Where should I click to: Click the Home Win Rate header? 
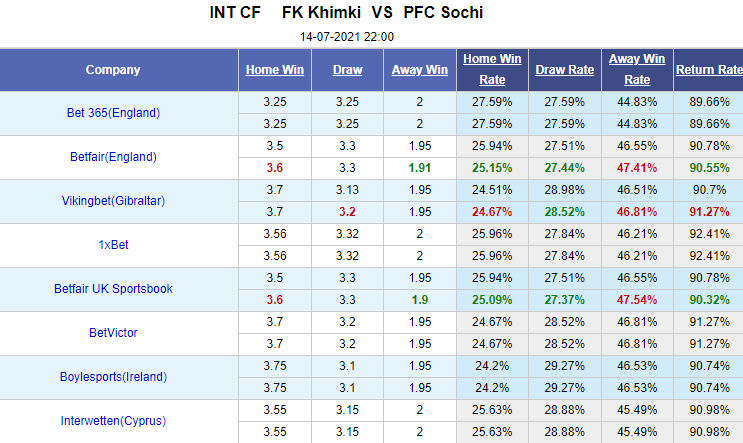[x=492, y=70]
